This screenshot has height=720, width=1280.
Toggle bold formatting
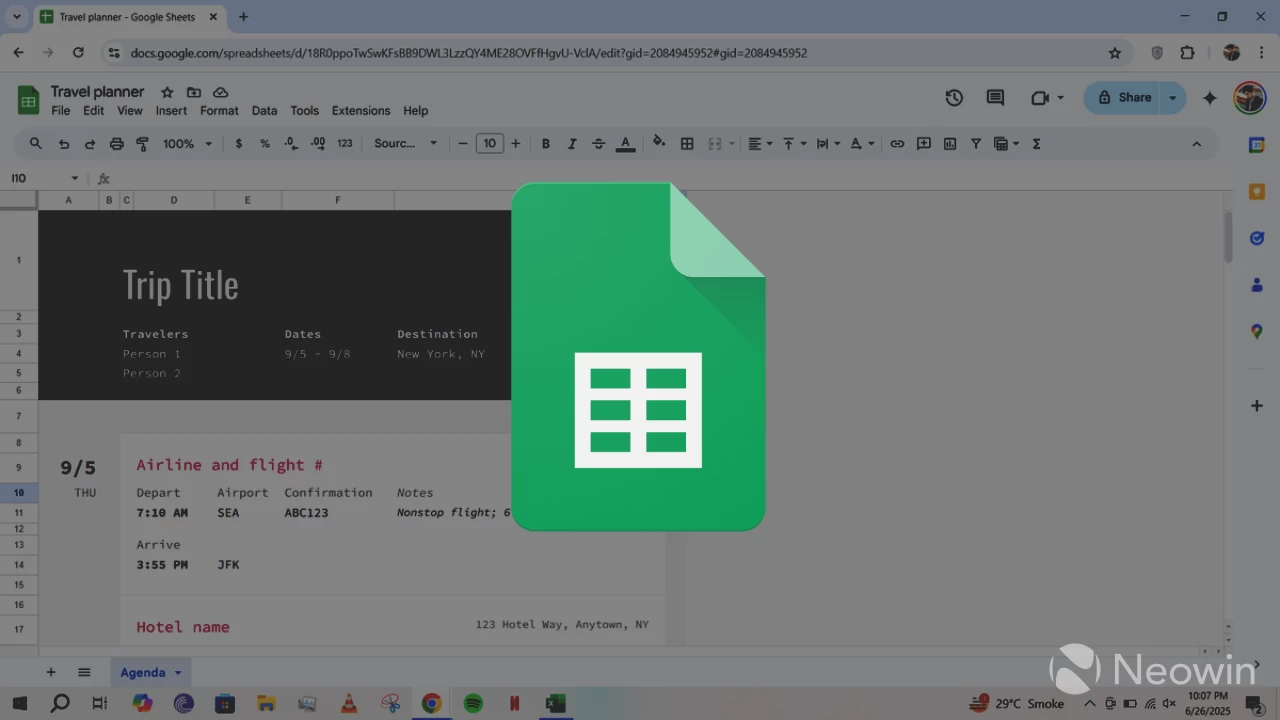point(546,144)
